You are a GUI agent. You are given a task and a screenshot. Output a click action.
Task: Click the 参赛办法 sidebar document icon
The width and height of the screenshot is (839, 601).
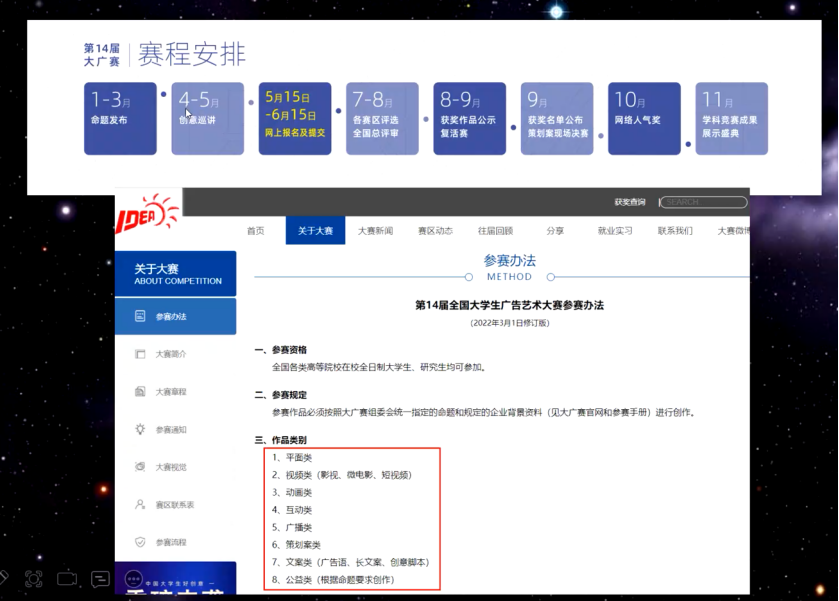tap(141, 317)
